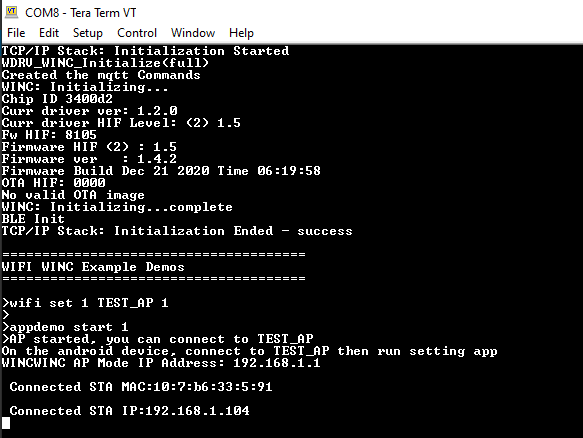Click the 'No valid OTA image' line

point(73,195)
